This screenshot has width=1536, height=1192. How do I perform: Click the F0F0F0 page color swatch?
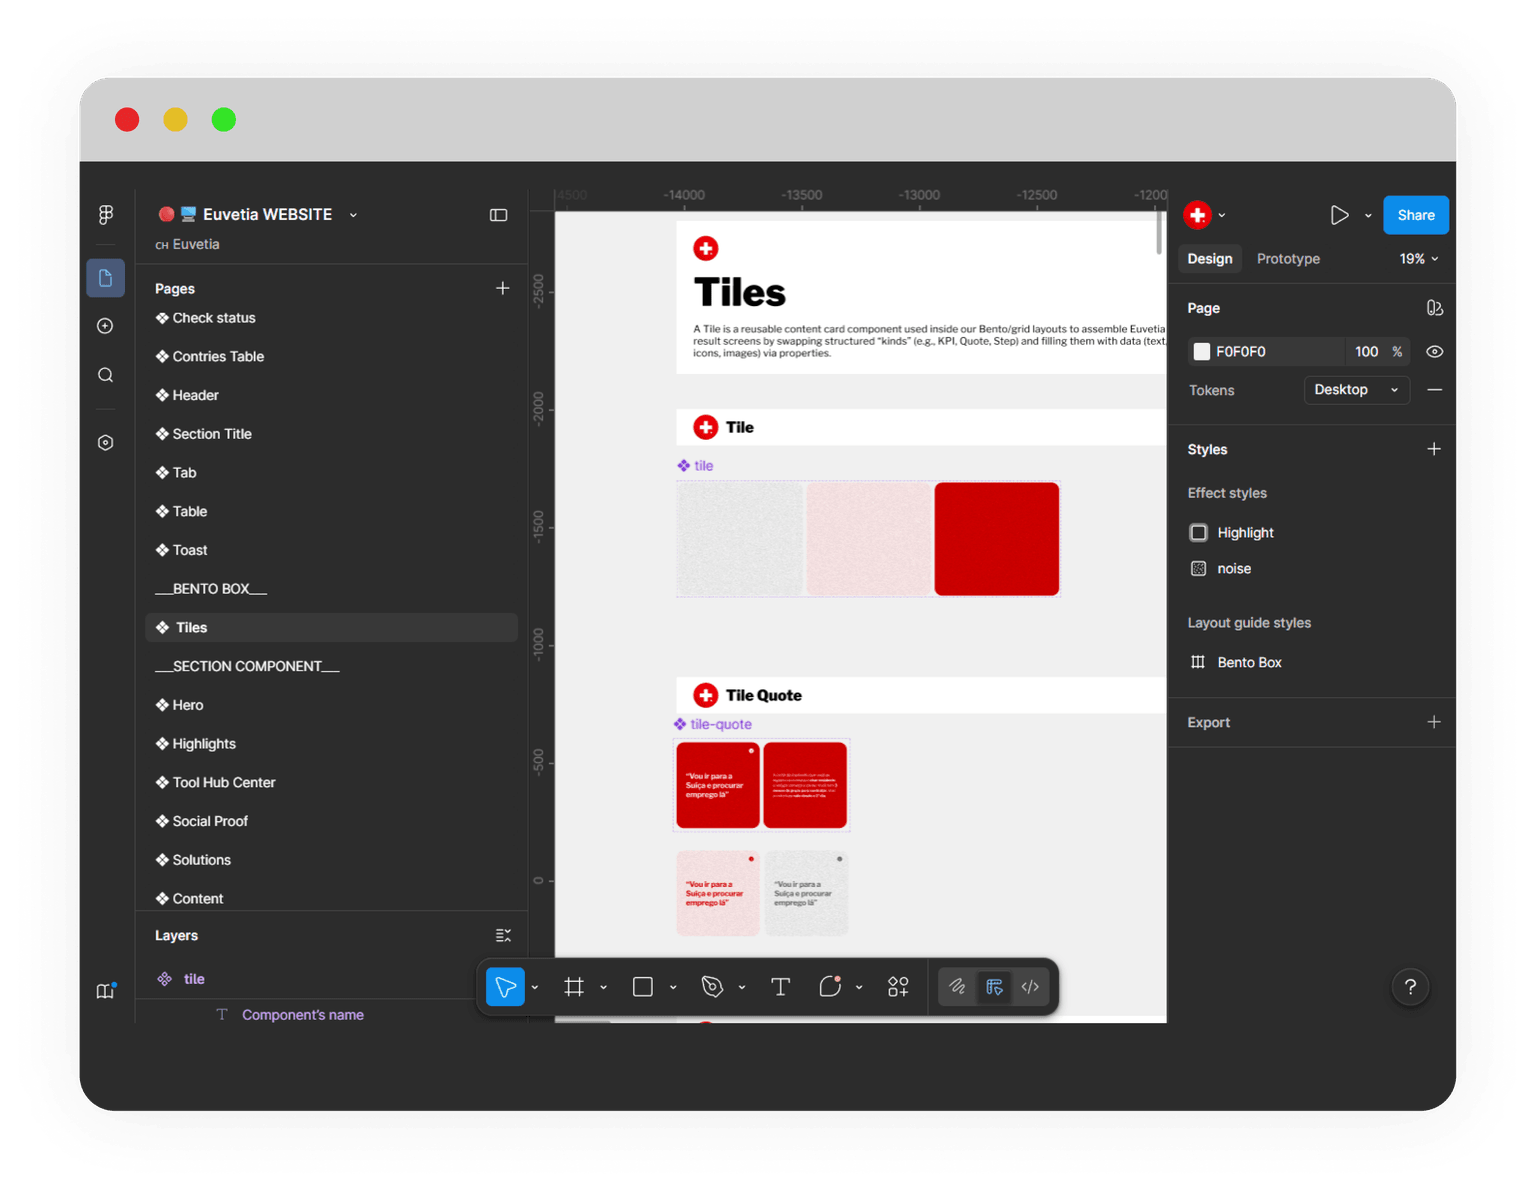pyautogui.click(x=1202, y=352)
